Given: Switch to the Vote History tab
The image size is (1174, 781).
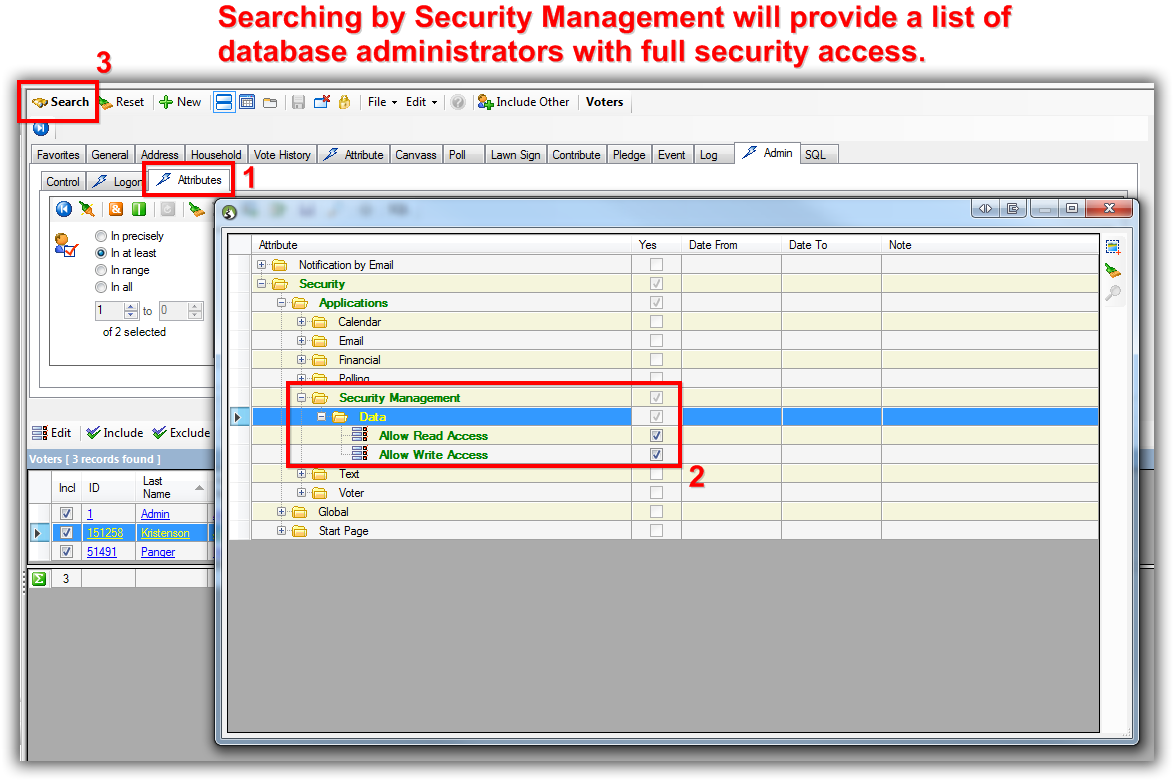Looking at the screenshot, I should 282,155.
